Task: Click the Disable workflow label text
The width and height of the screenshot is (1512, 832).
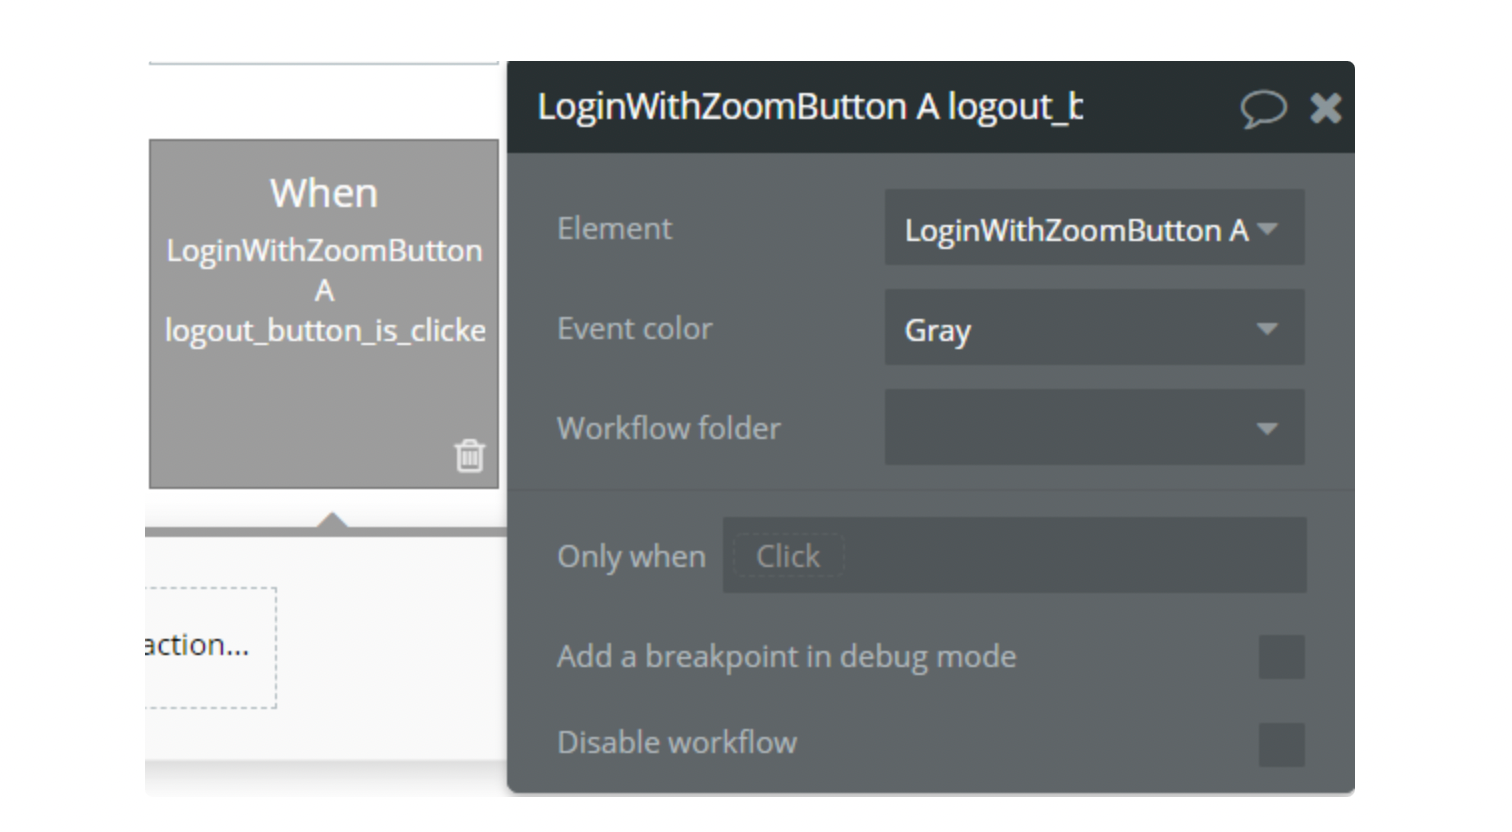Action: (x=676, y=743)
